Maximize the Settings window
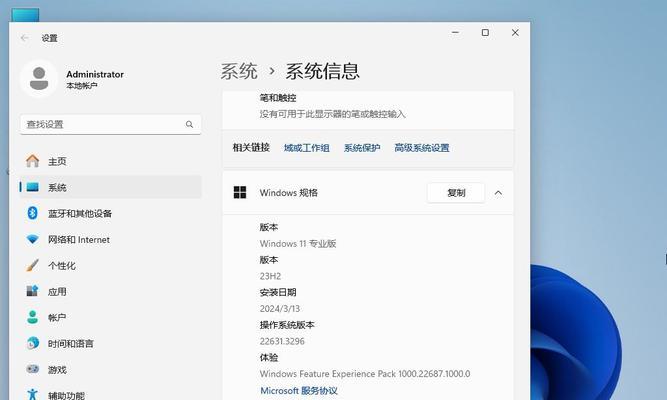The image size is (667, 400). point(485,32)
